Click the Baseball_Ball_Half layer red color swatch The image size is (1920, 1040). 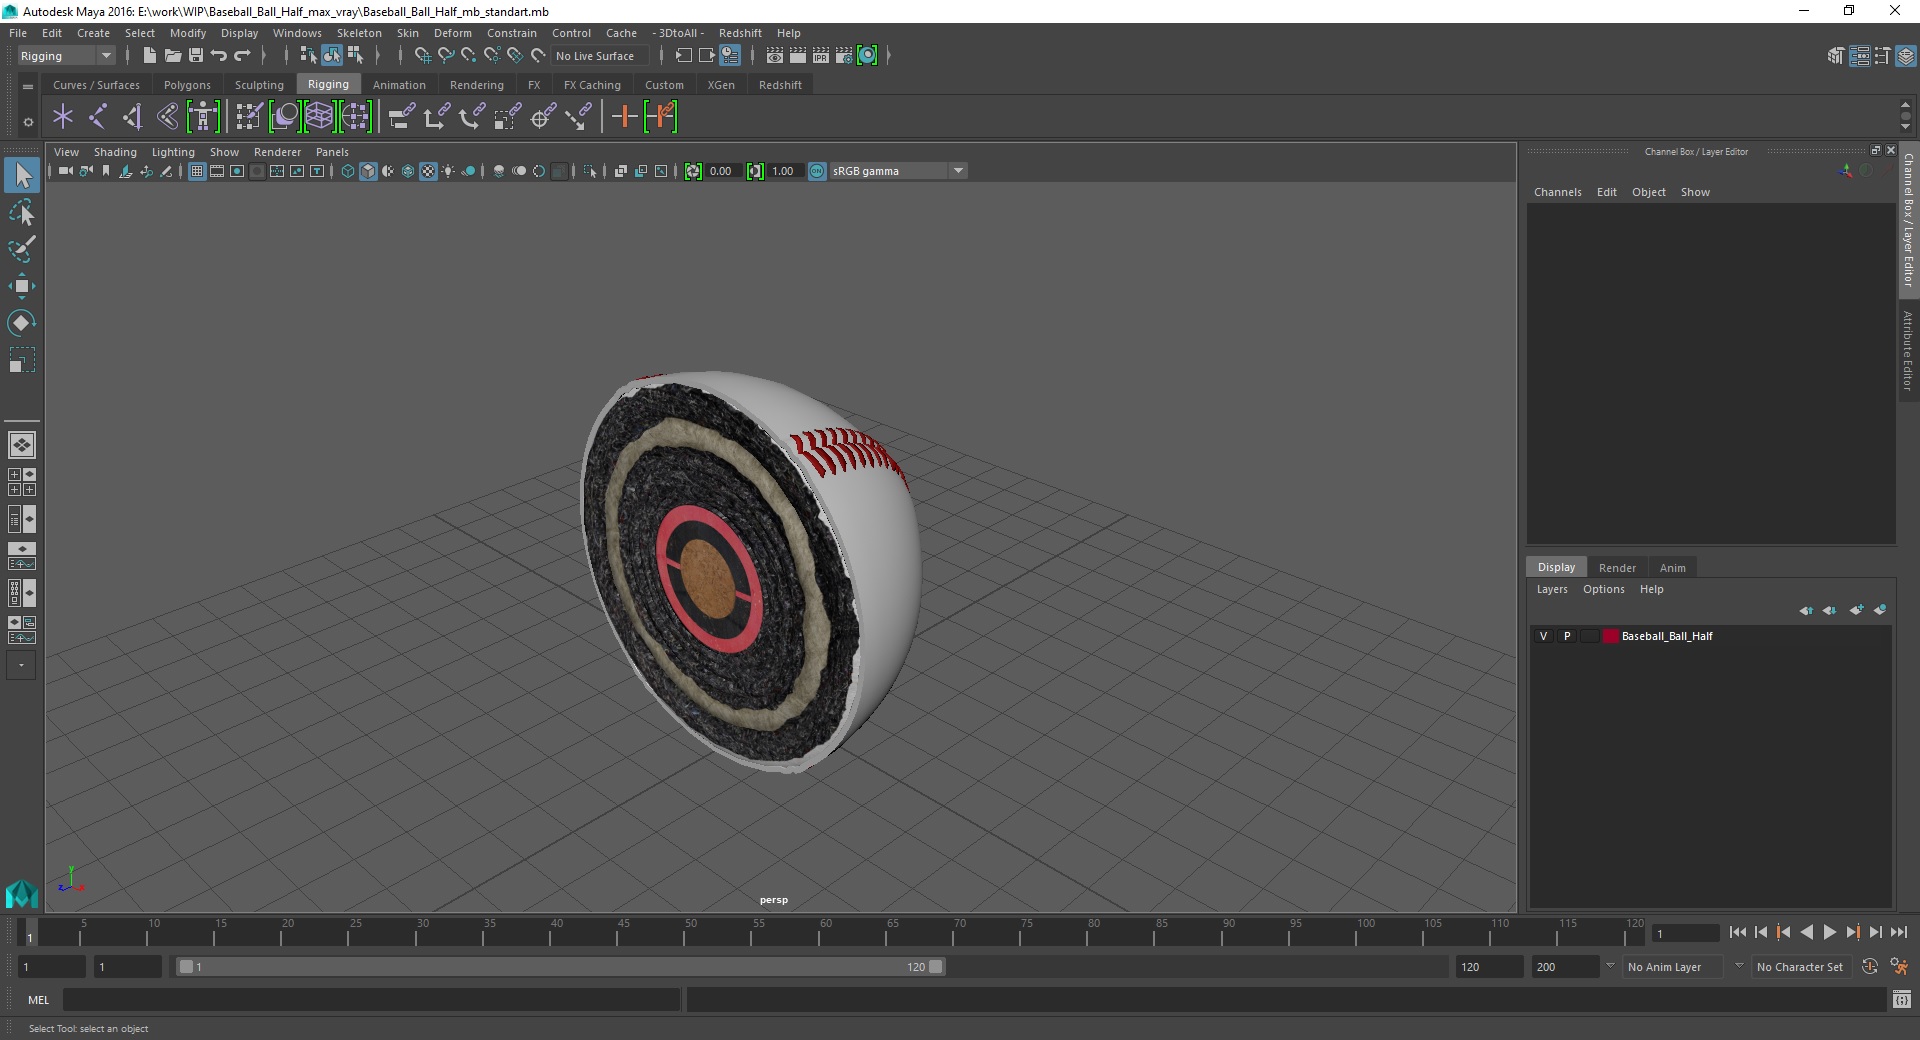click(x=1610, y=636)
